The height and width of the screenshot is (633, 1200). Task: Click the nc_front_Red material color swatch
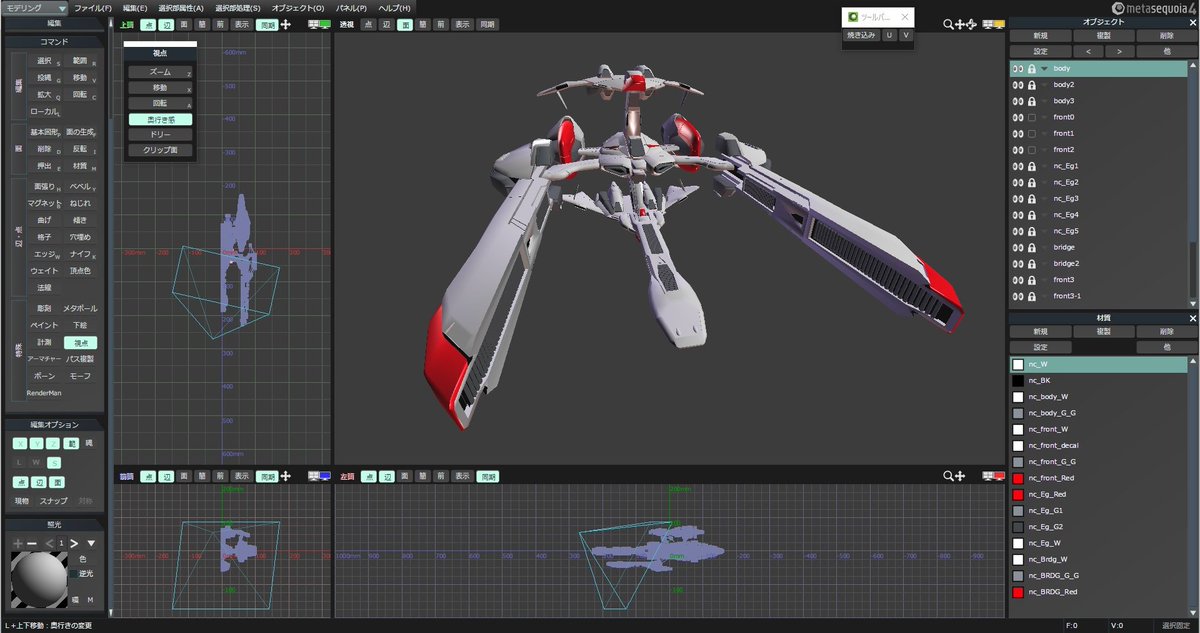1018,478
